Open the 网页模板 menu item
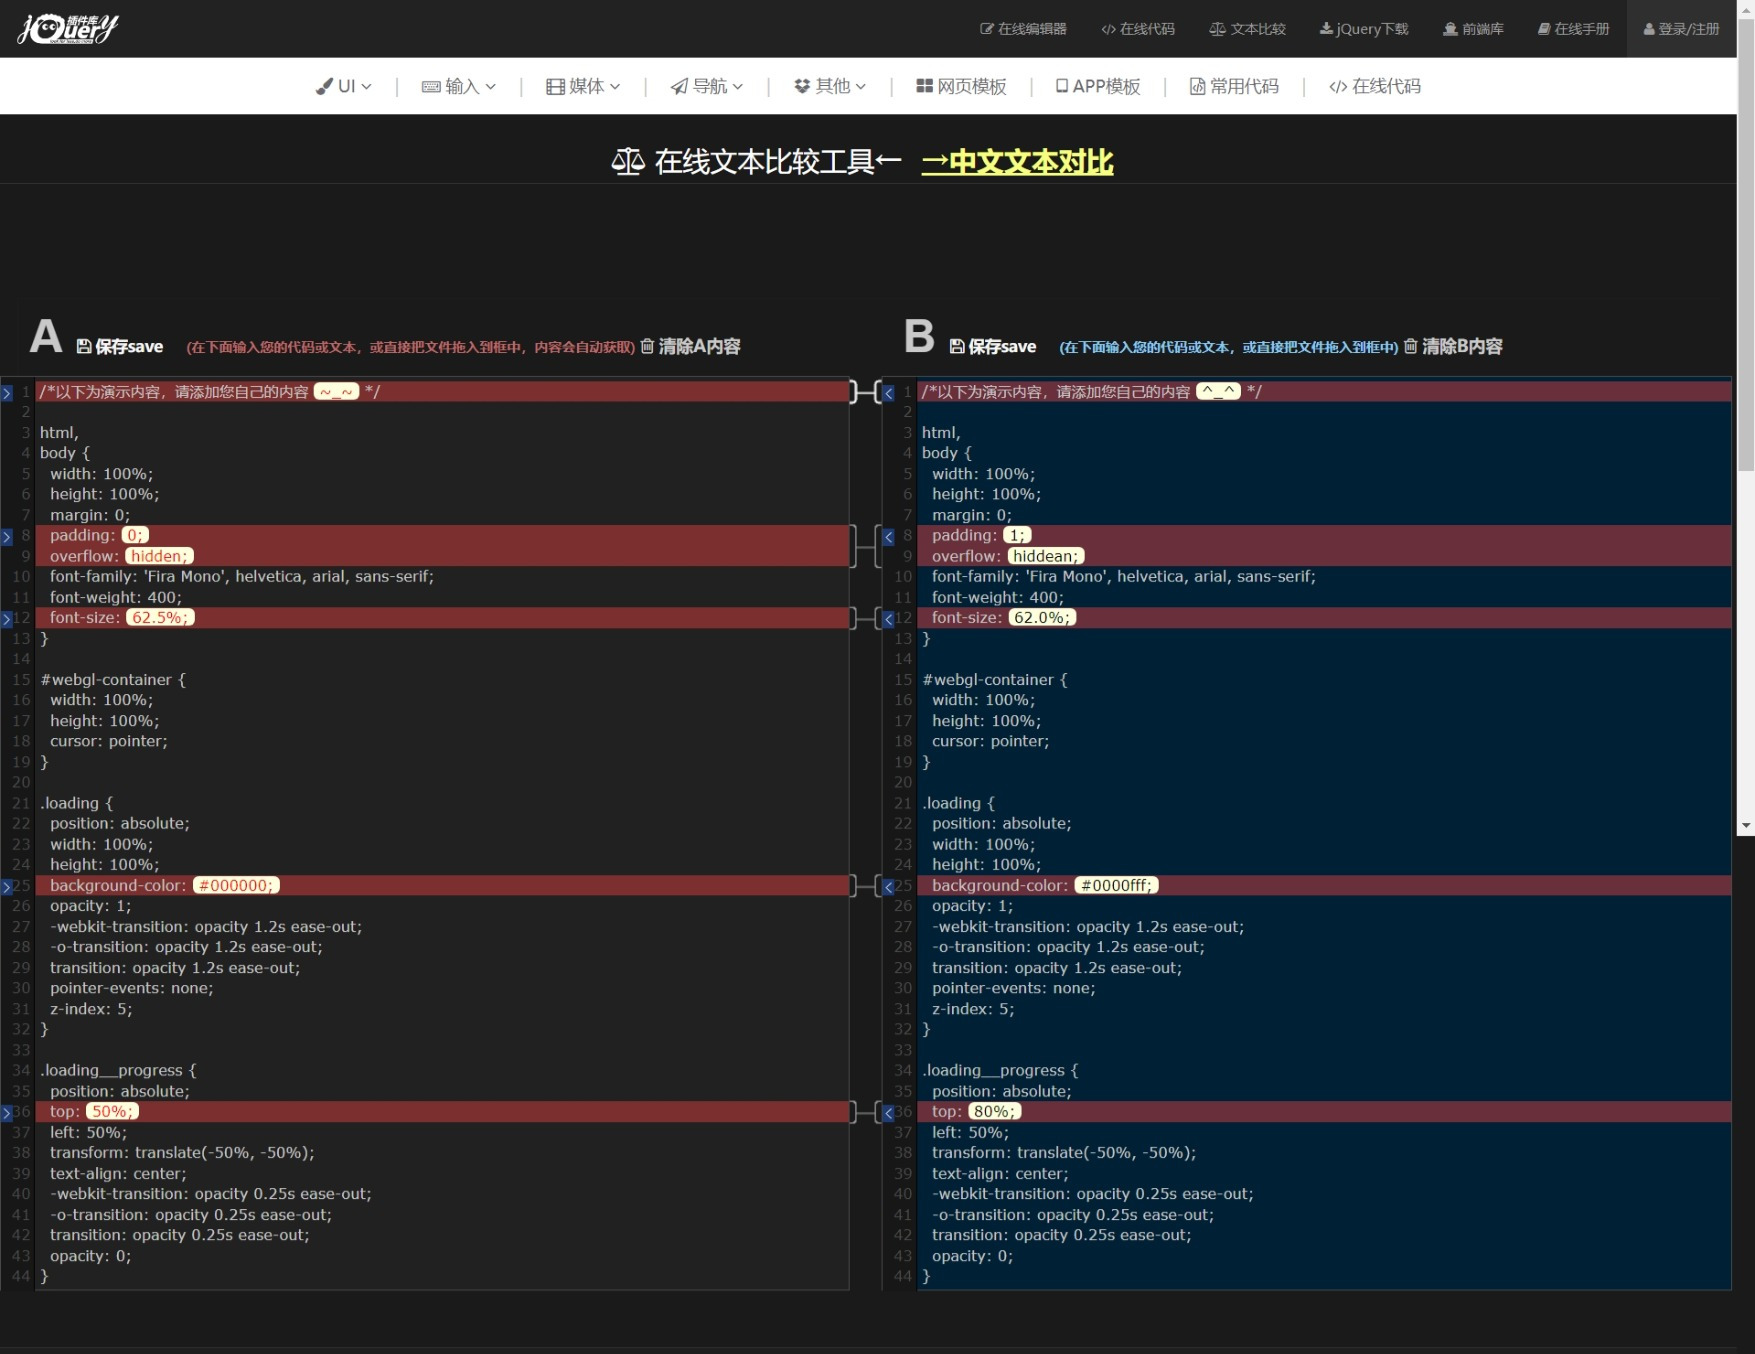This screenshot has width=1755, height=1354. pyautogui.click(x=961, y=86)
